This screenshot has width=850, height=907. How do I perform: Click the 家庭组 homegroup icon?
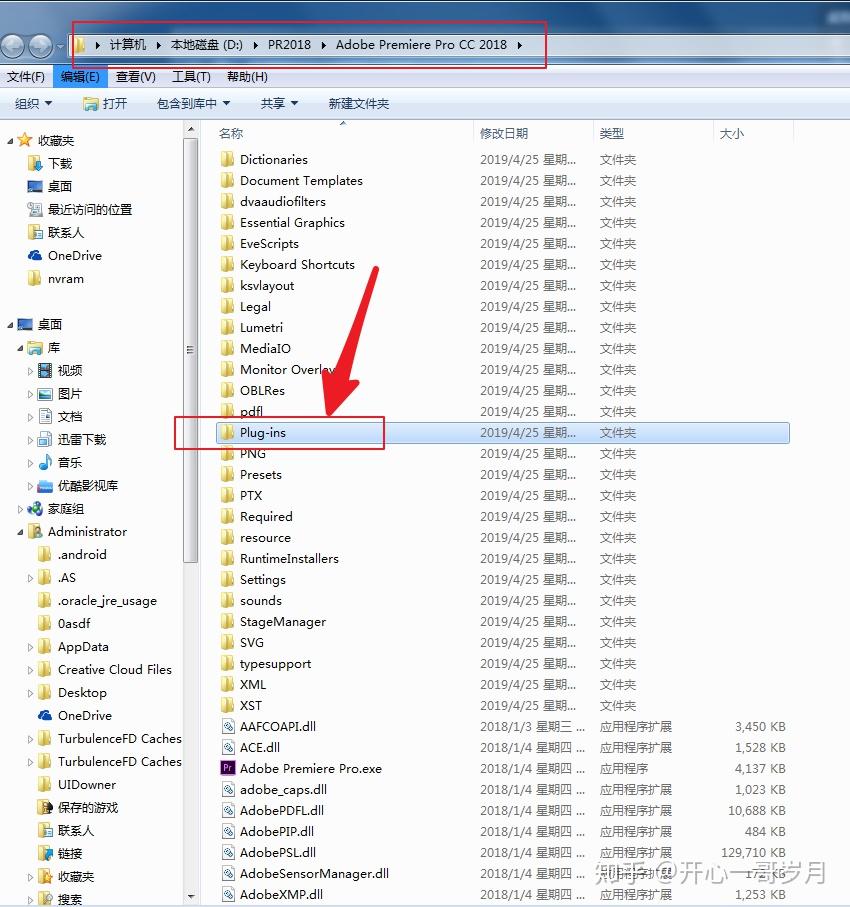coord(35,508)
